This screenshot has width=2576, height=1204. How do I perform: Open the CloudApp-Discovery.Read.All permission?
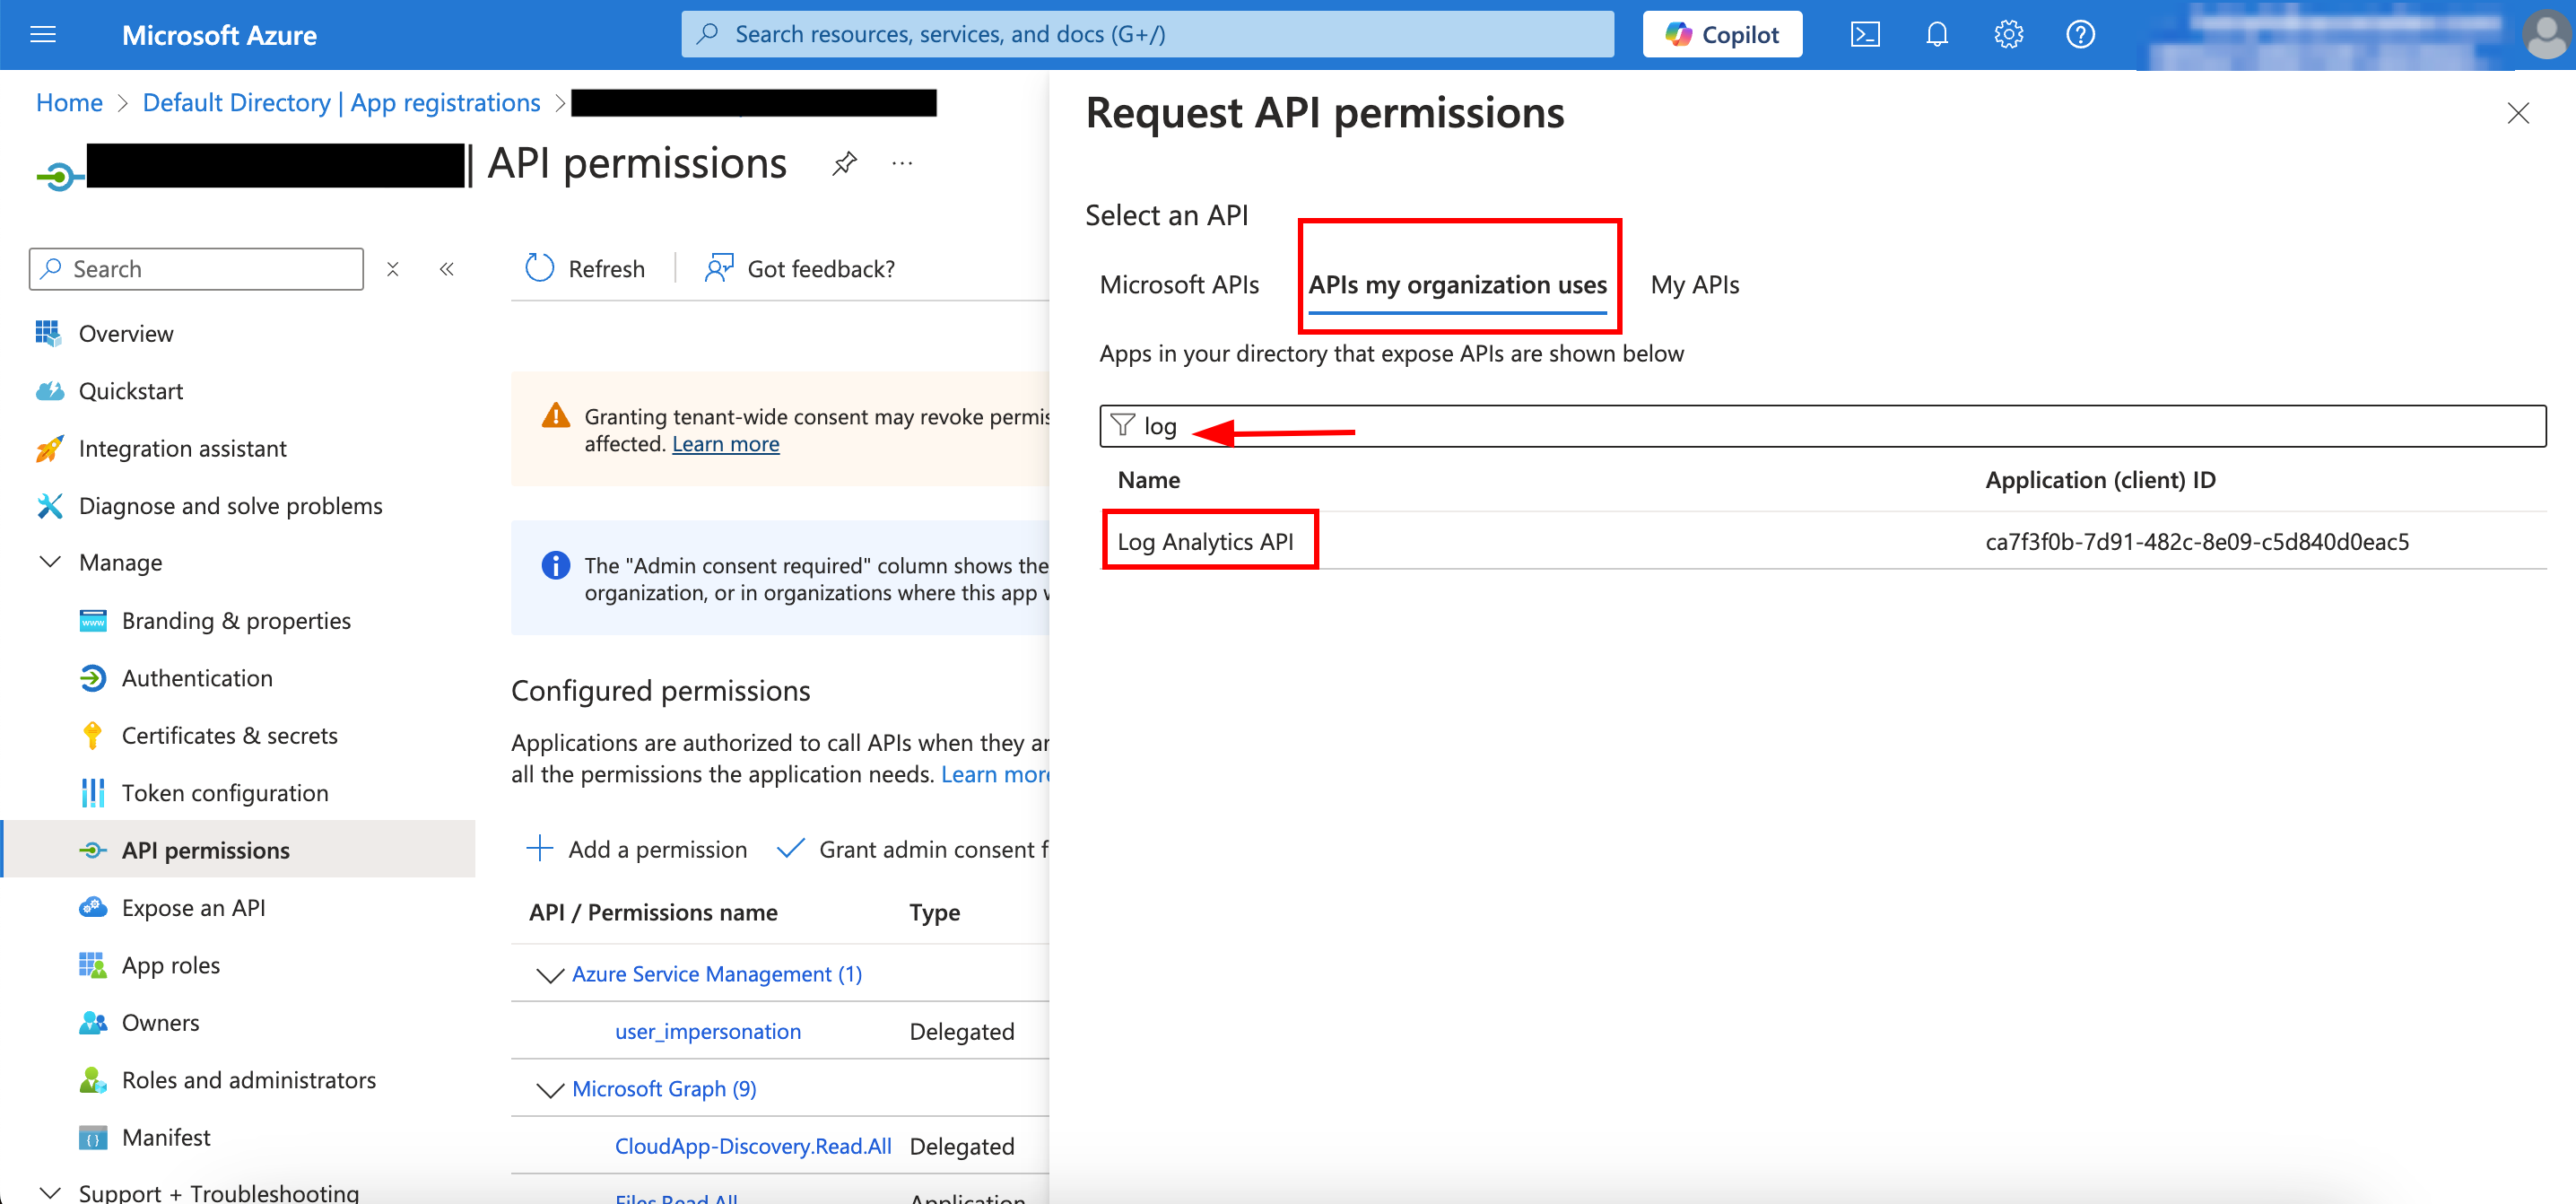753,1147
